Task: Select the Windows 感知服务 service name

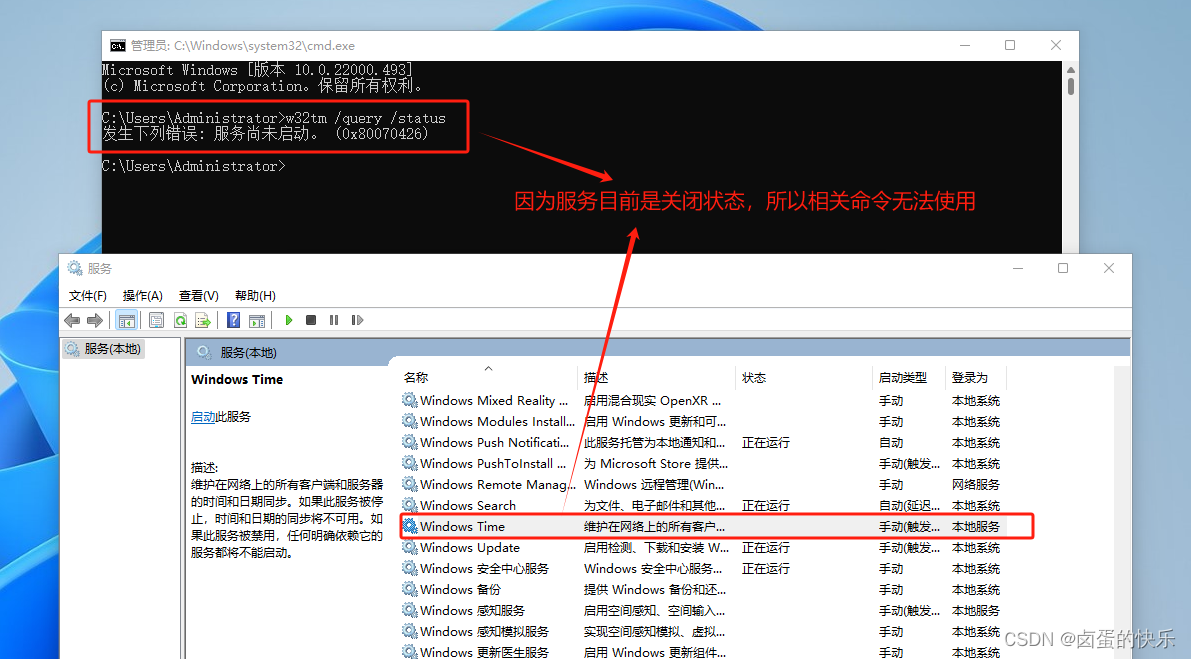Action: 472,610
